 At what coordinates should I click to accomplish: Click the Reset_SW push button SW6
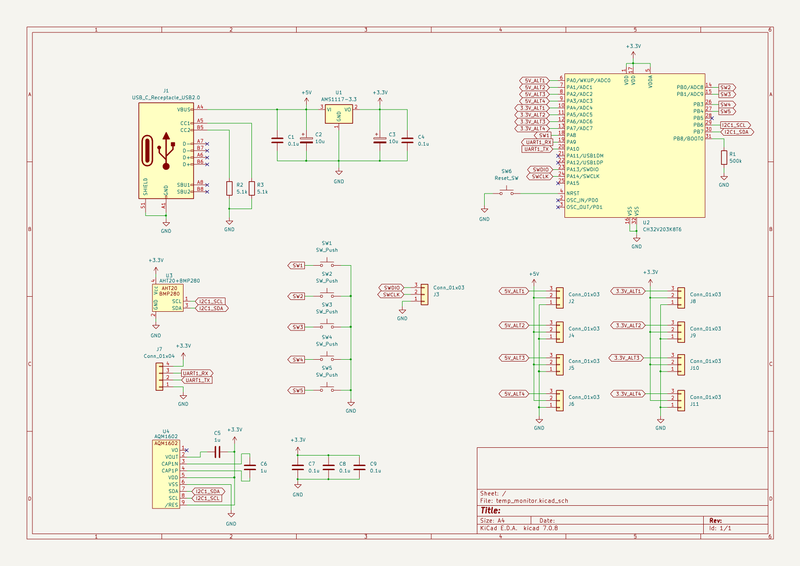tap(510, 192)
